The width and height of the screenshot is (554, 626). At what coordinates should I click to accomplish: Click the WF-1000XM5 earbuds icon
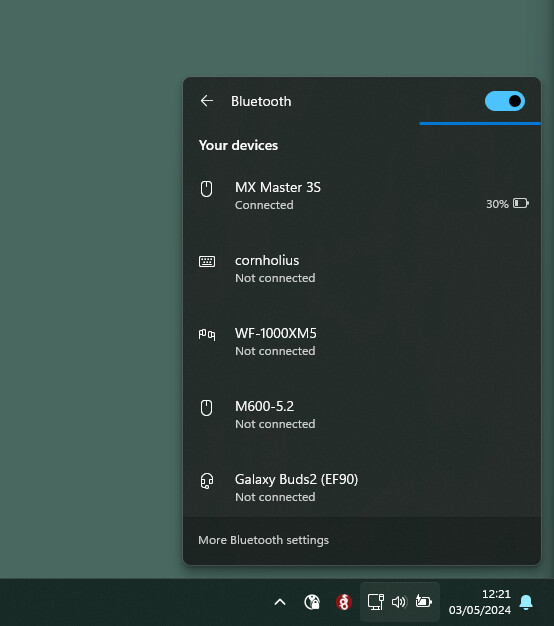pos(207,334)
